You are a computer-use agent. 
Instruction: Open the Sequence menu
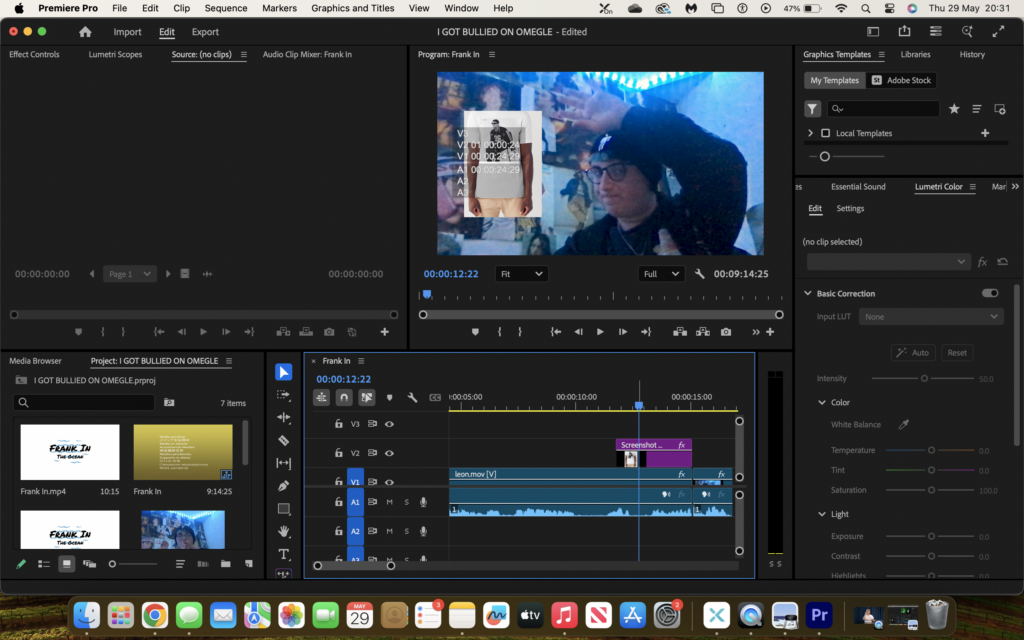226,8
